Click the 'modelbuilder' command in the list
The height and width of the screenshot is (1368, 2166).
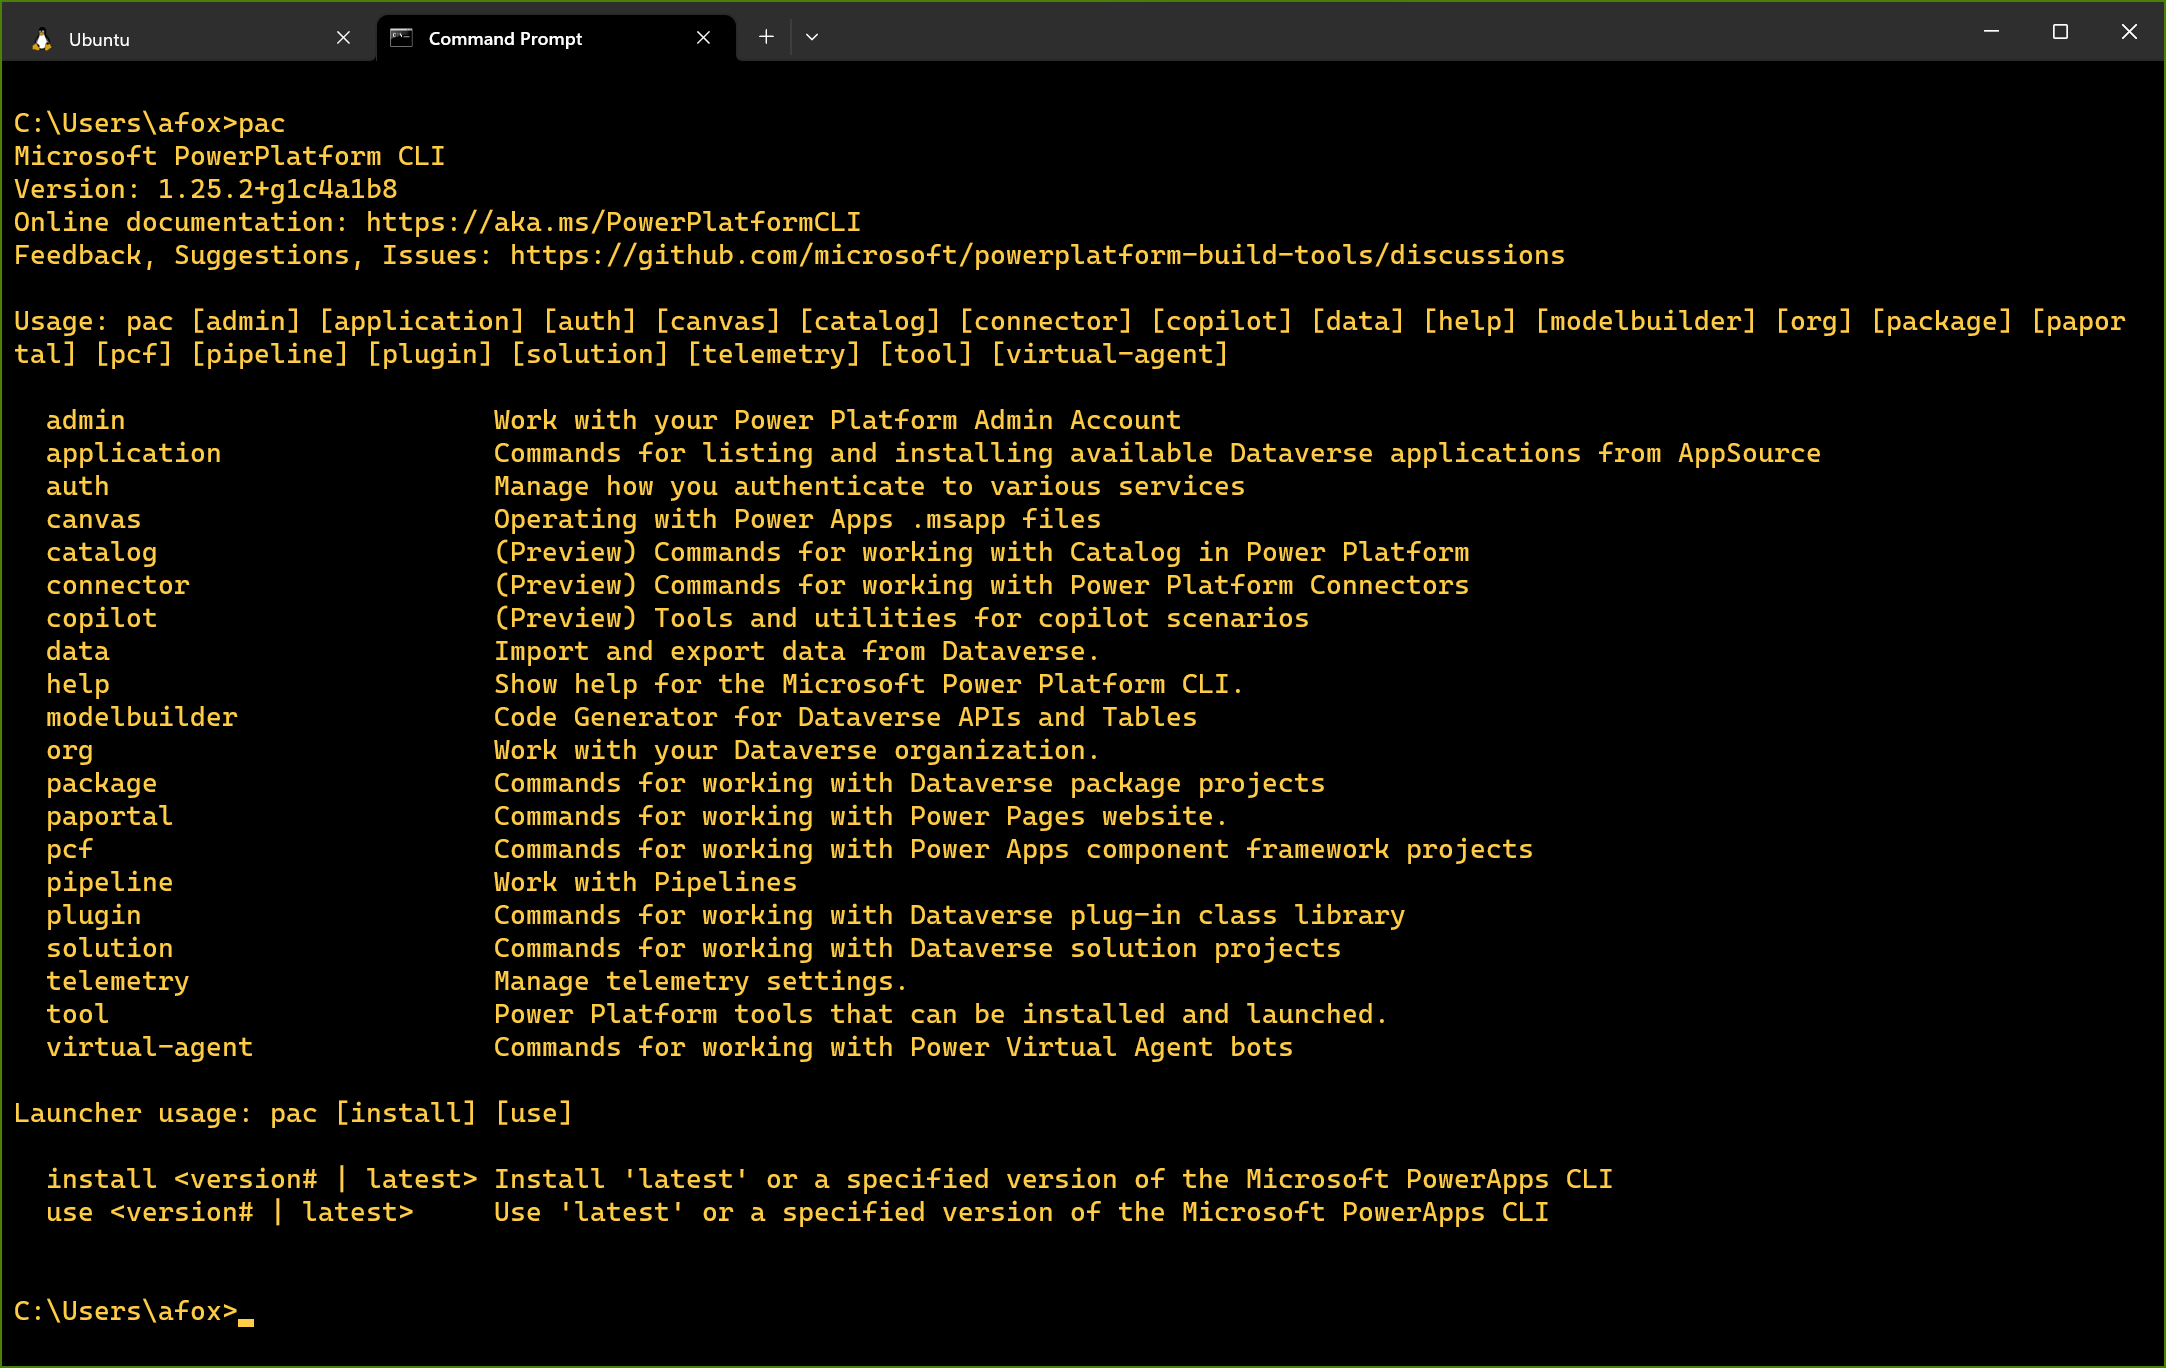point(141,717)
